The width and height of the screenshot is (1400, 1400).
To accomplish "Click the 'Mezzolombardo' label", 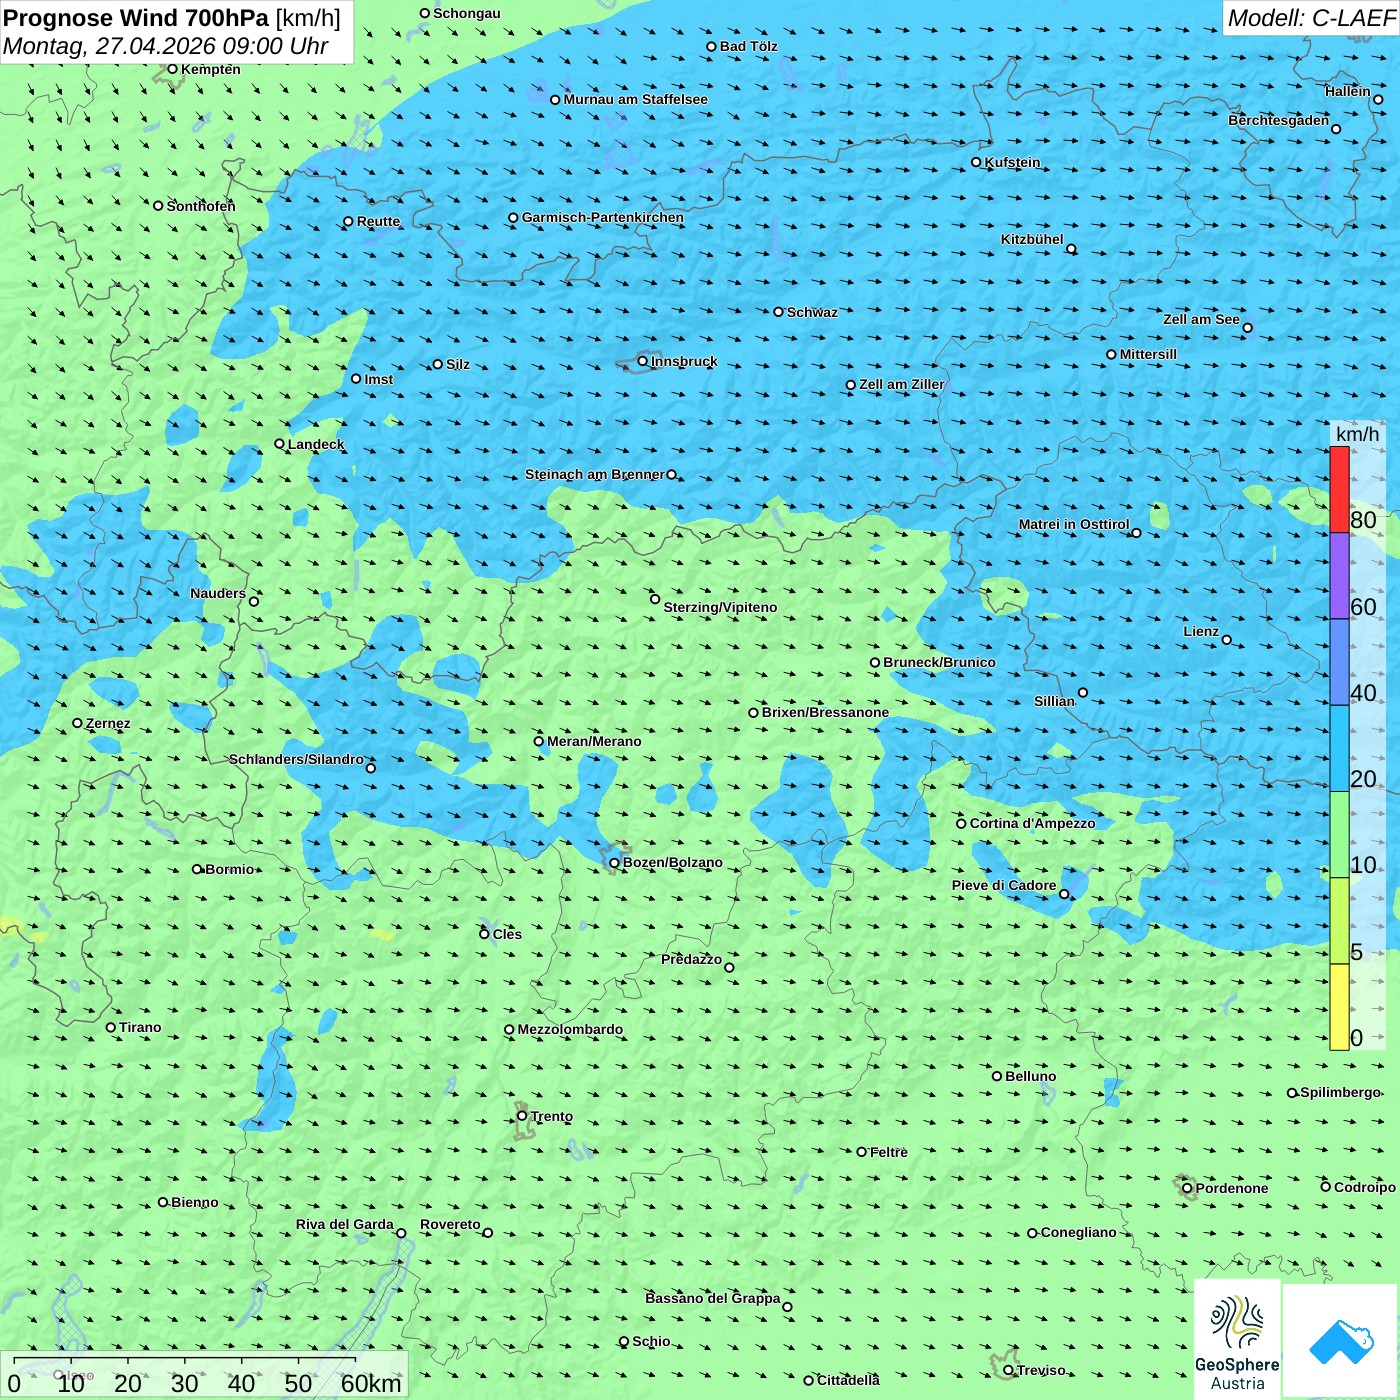I will (570, 1029).
